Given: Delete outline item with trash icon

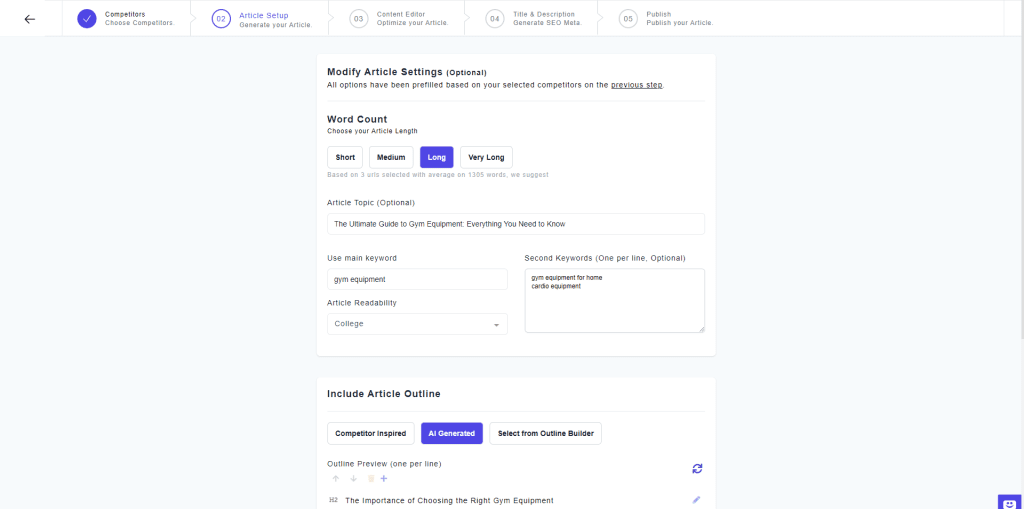Looking at the screenshot, I should (370, 479).
